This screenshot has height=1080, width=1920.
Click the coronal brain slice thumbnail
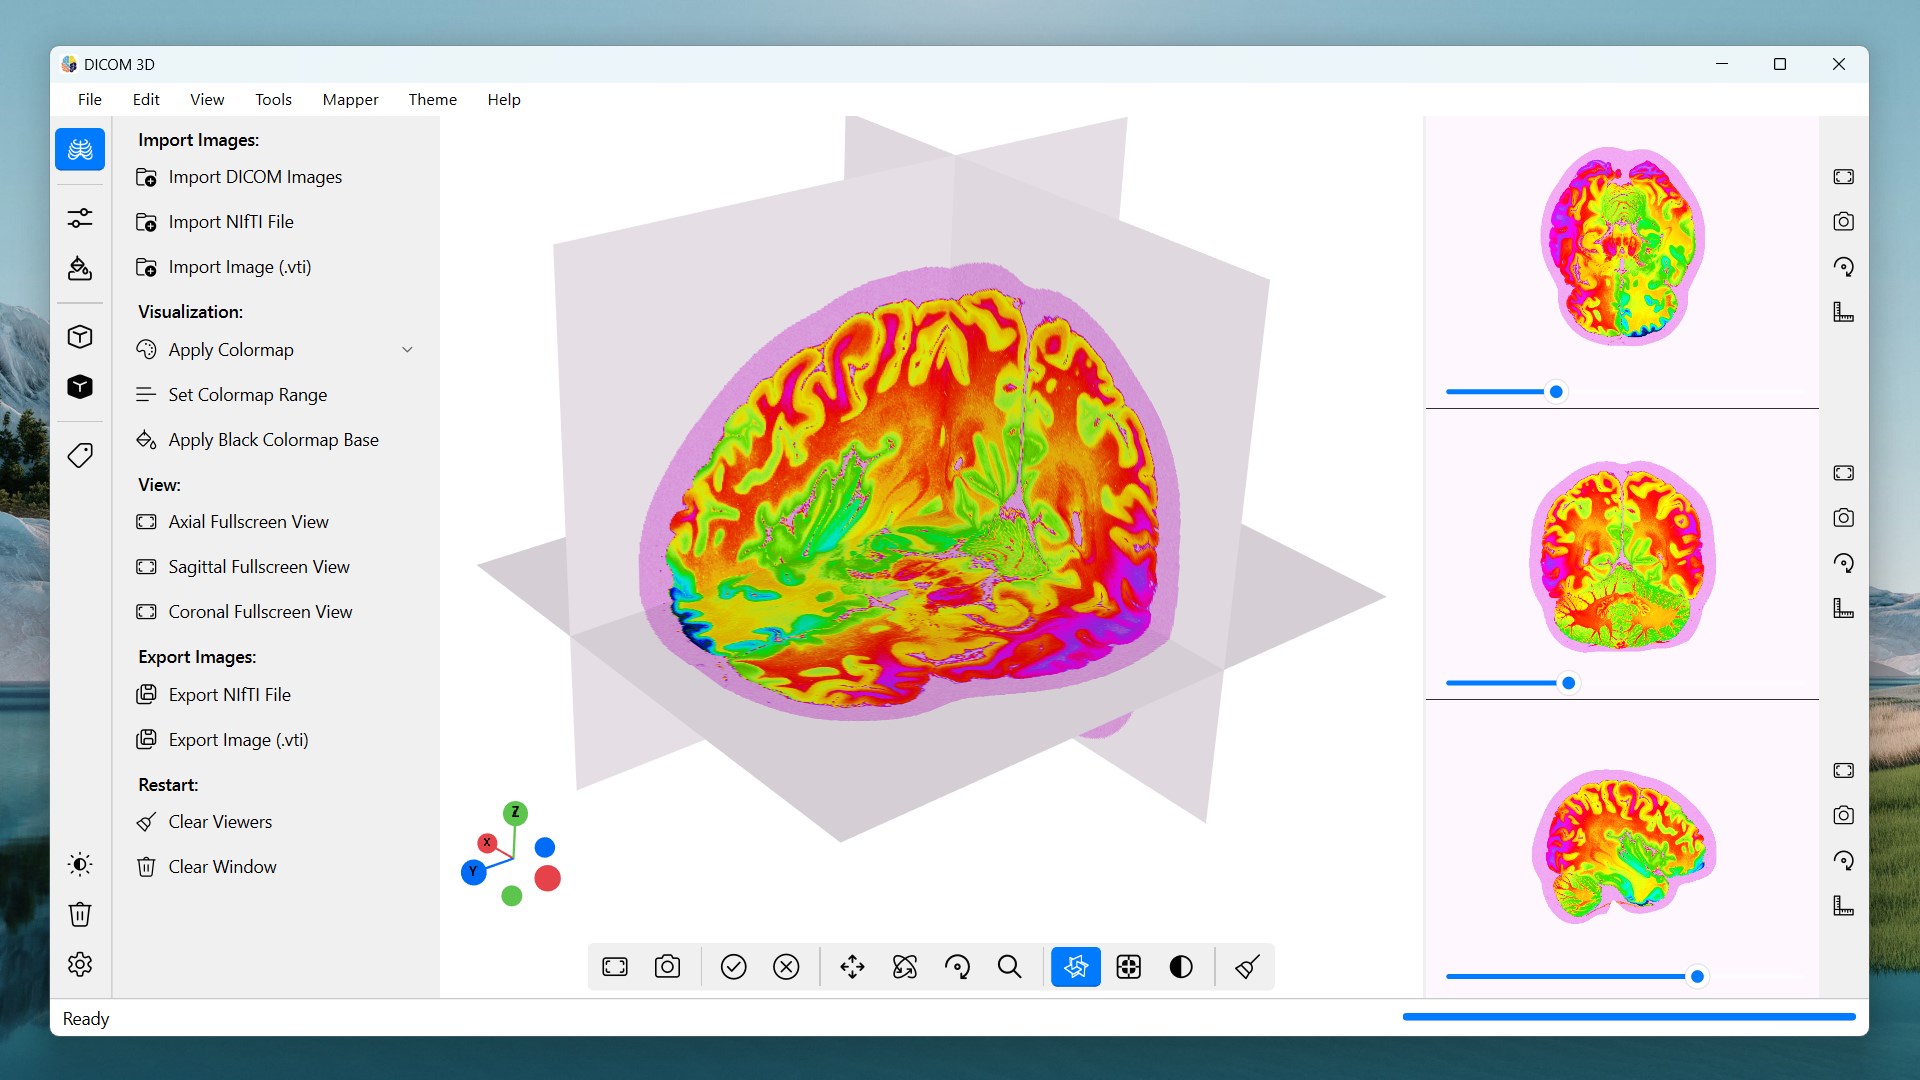coord(1622,556)
